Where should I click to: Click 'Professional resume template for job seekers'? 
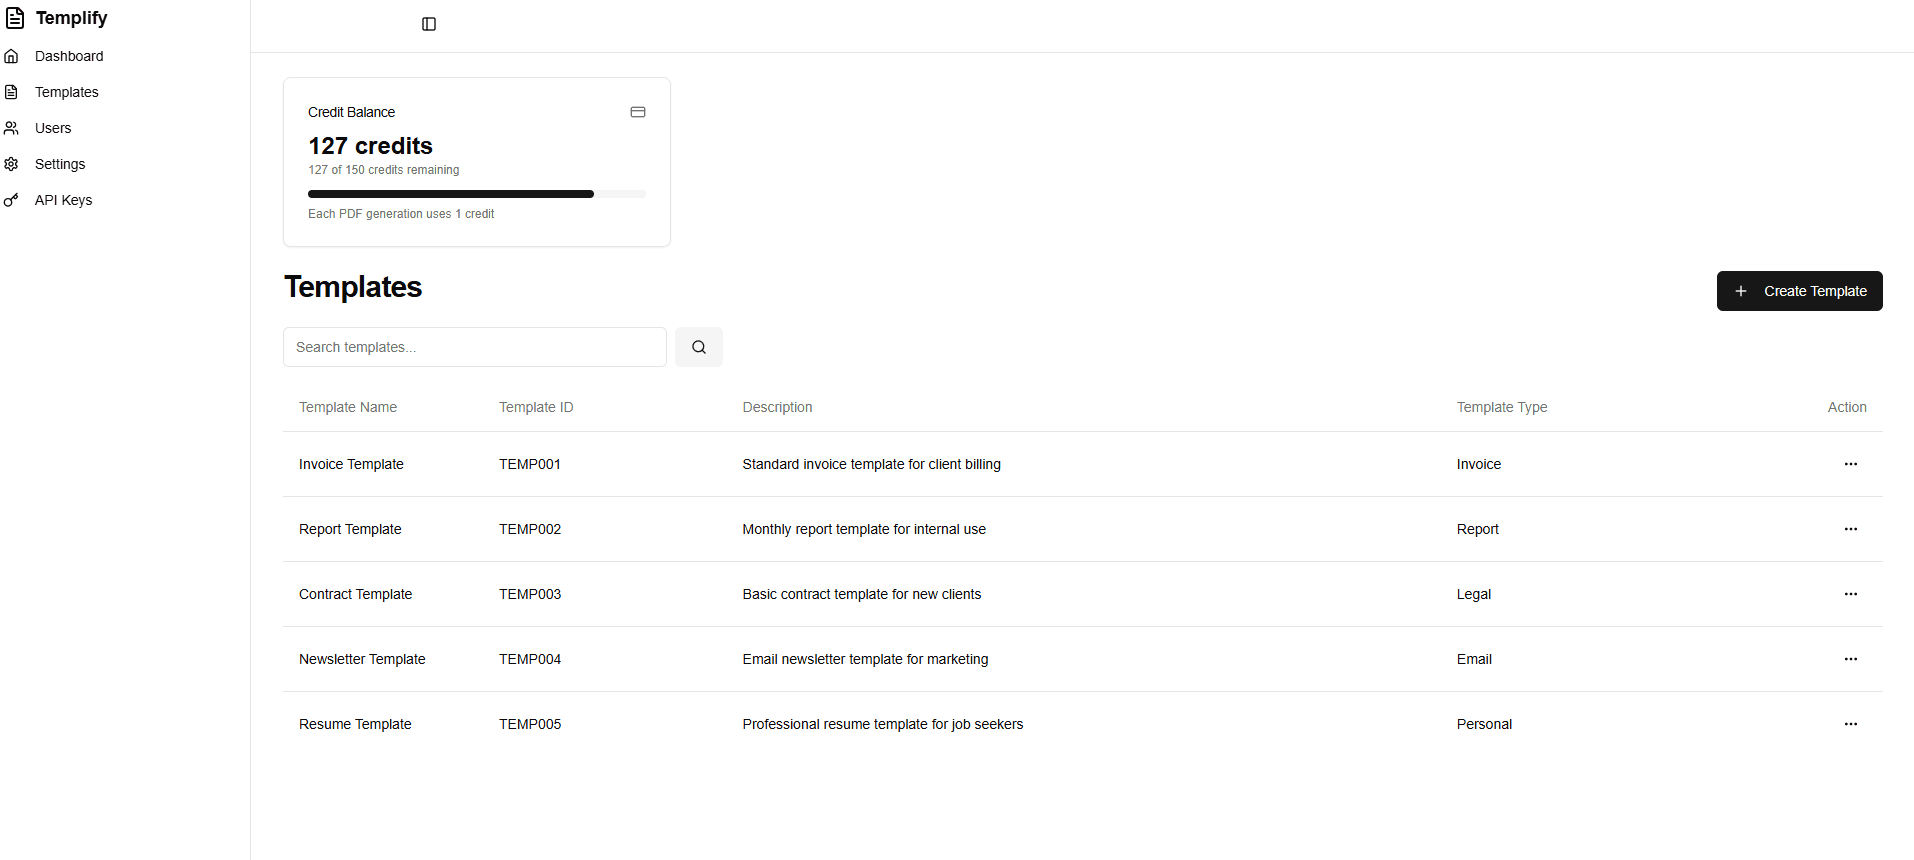point(883,724)
